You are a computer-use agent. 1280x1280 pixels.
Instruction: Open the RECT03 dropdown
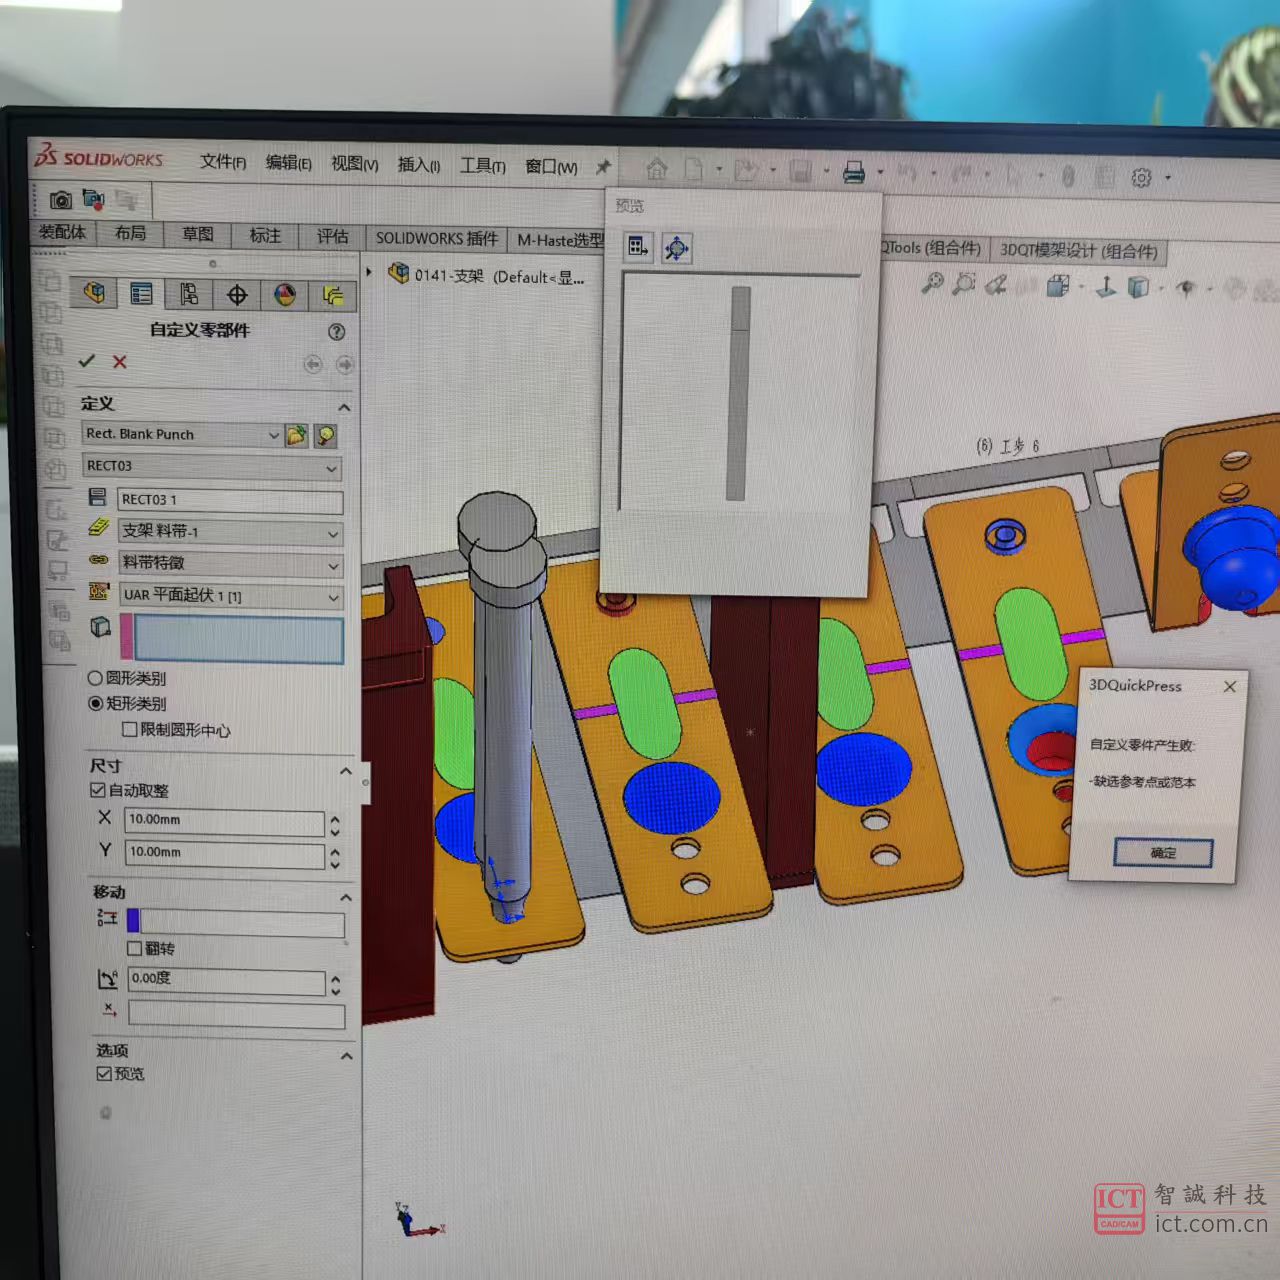pyautogui.click(x=332, y=468)
